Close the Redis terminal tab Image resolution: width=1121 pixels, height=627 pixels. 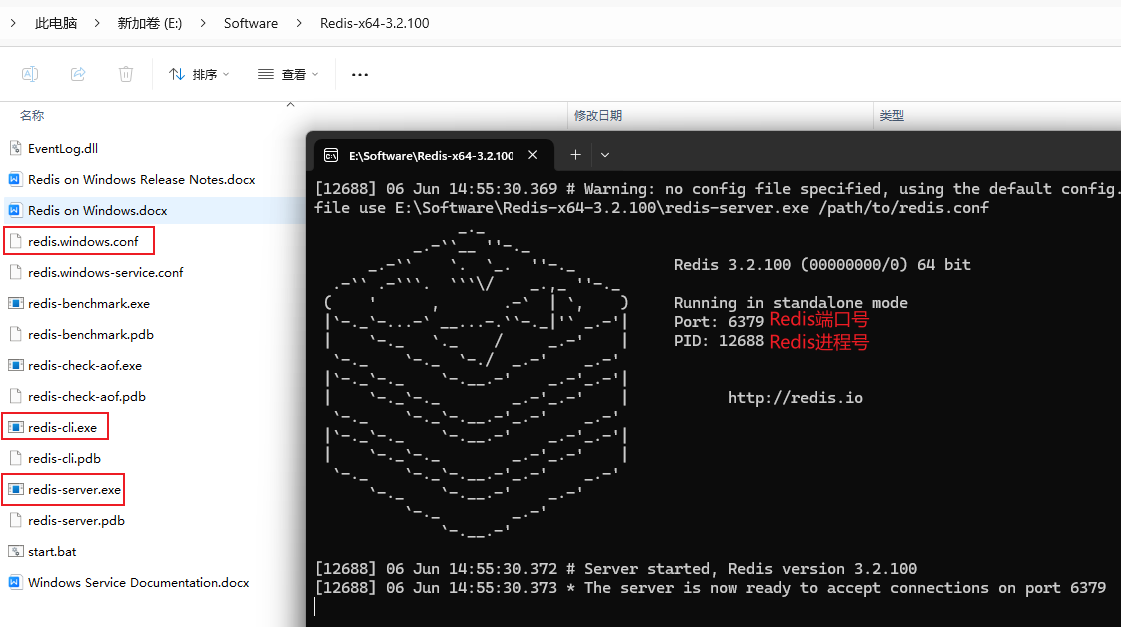(x=533, y=154)
